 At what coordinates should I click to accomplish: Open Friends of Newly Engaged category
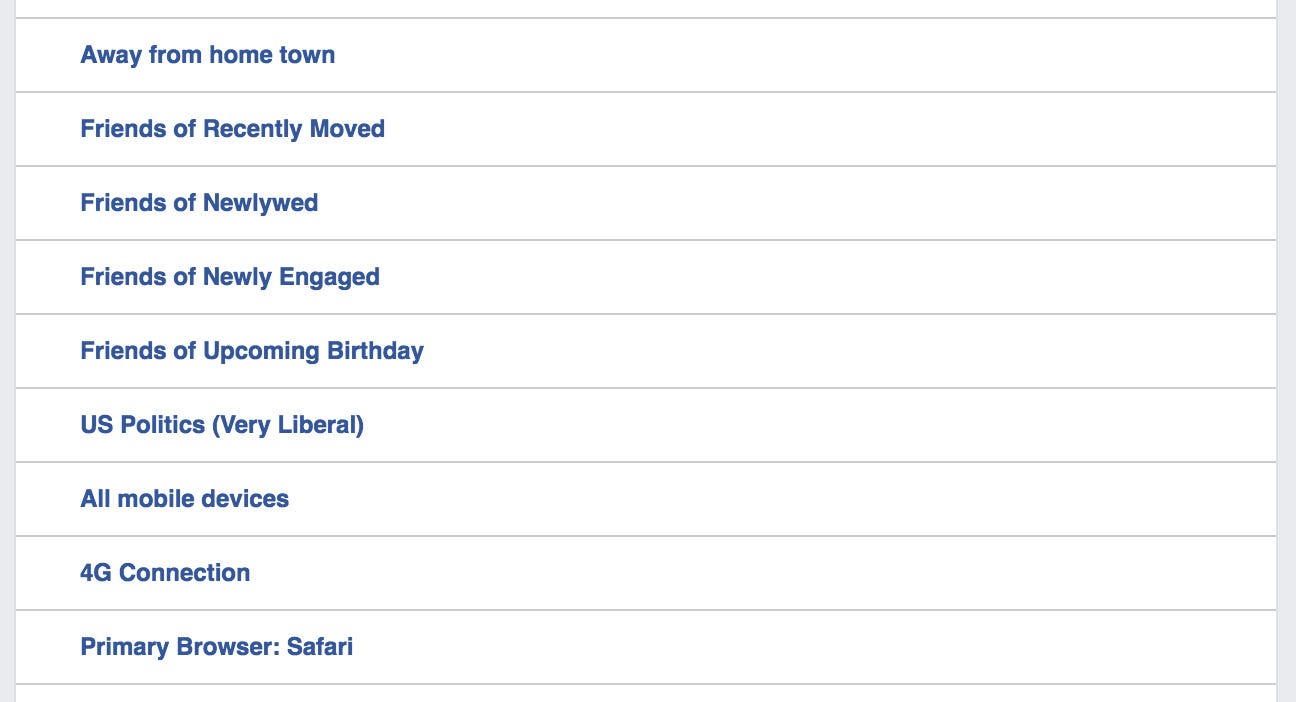pos(230,277)
